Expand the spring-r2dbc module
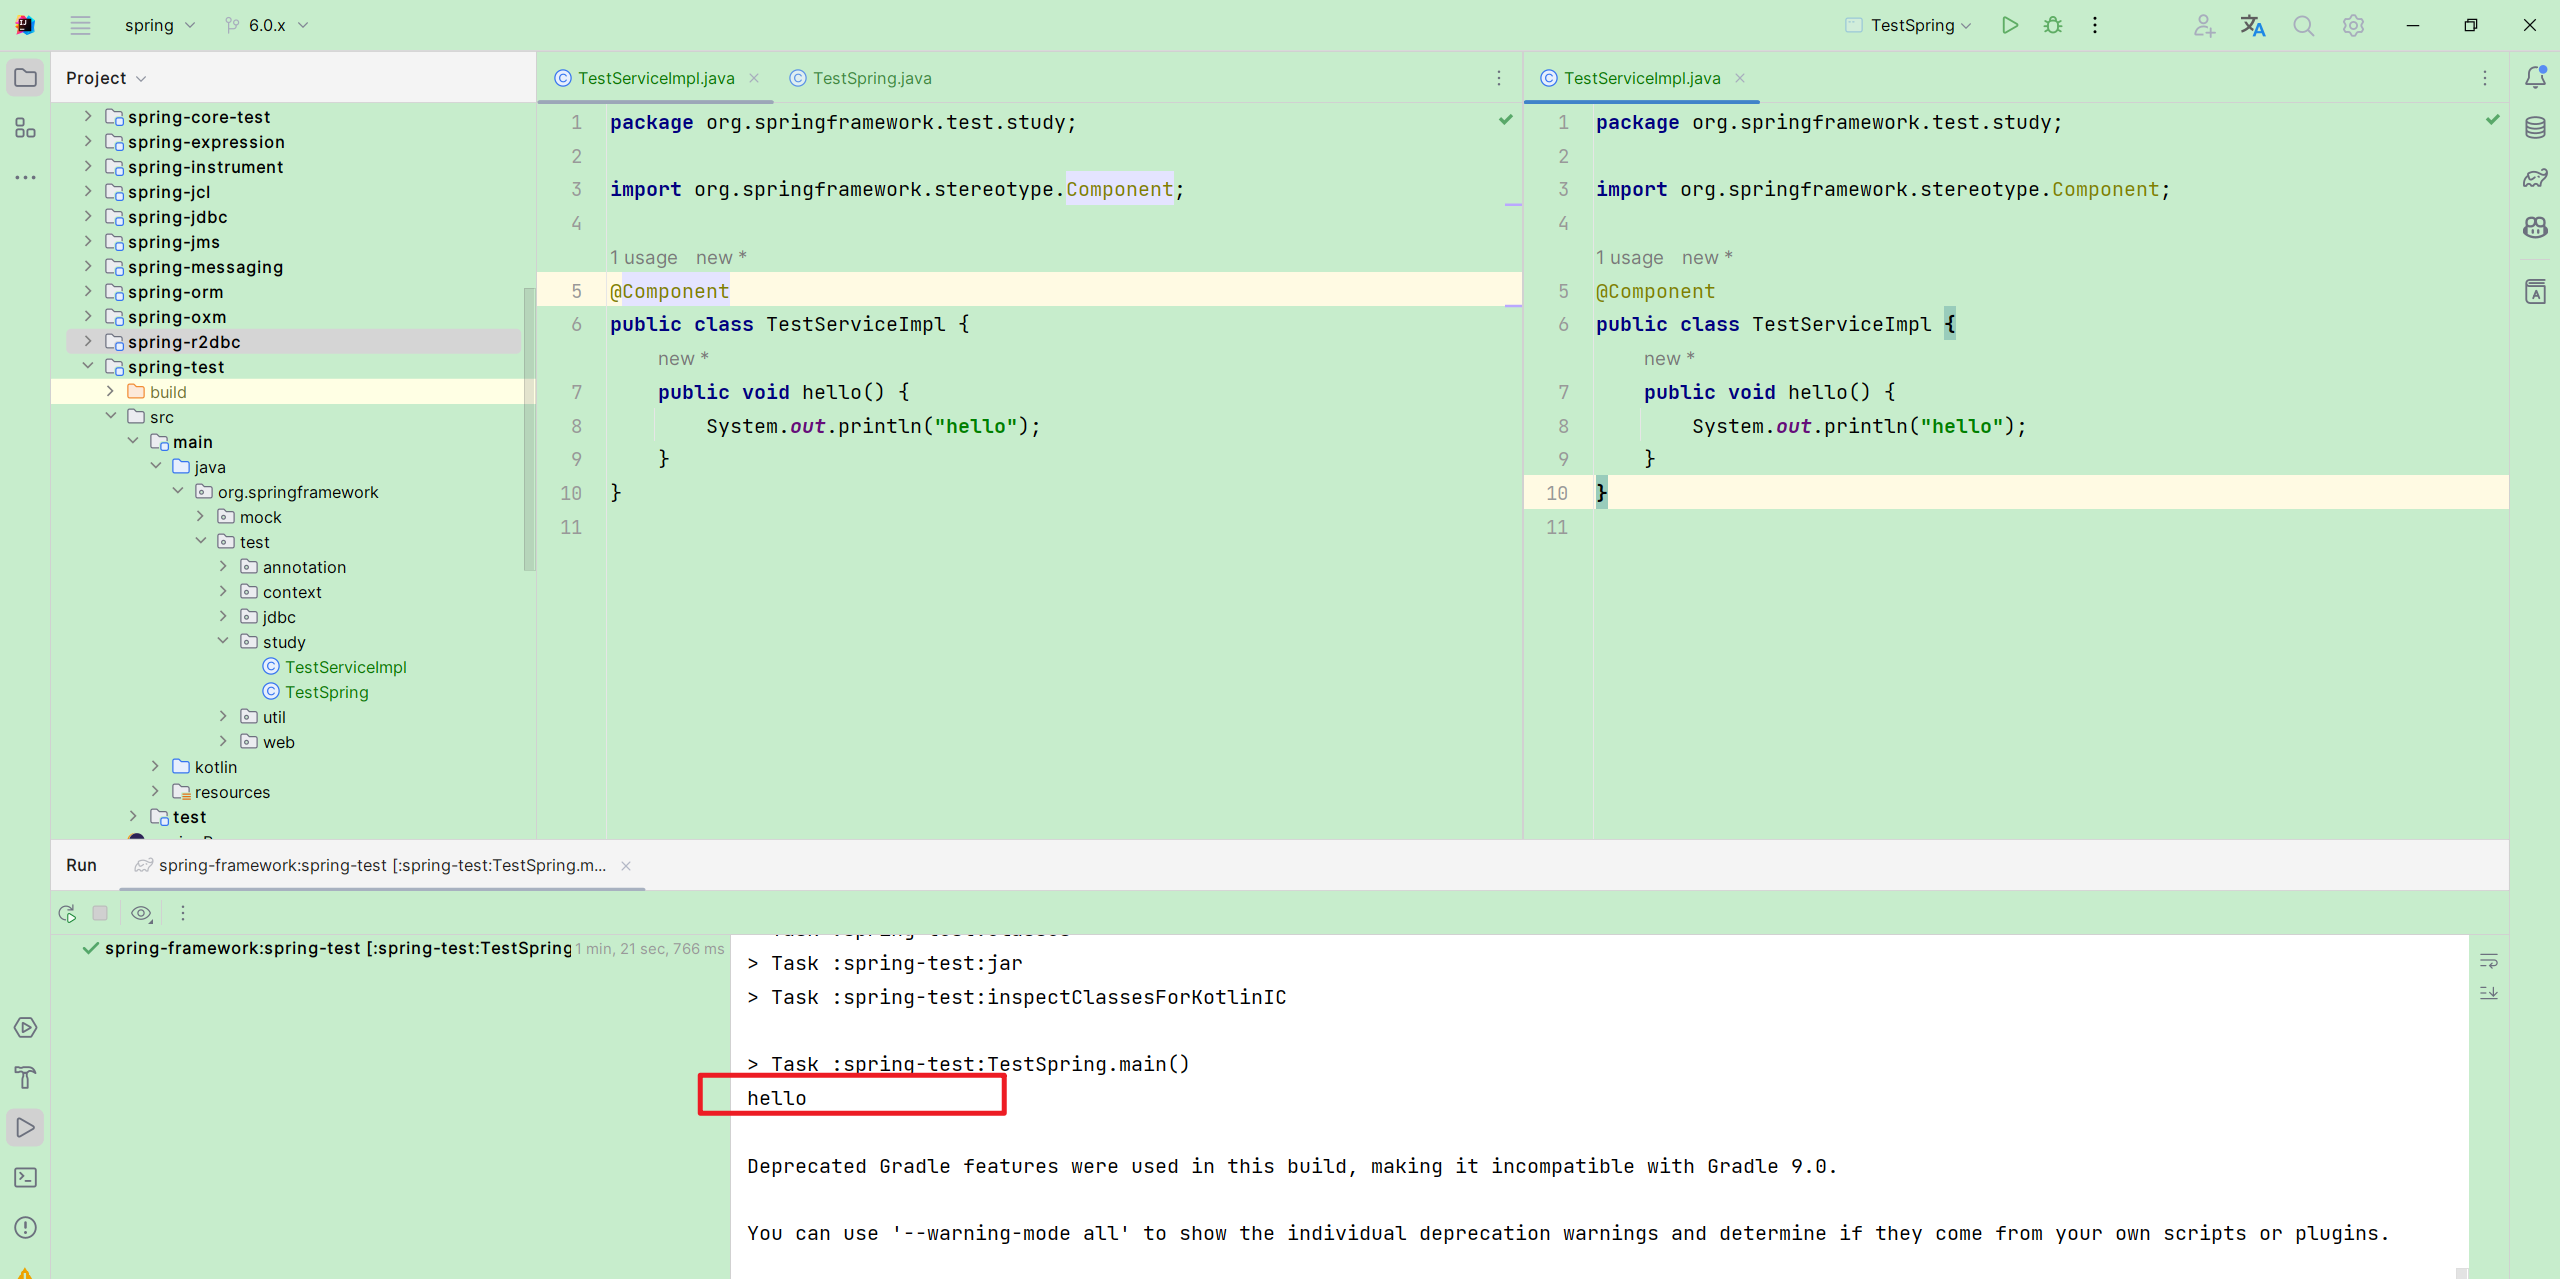 88,341
